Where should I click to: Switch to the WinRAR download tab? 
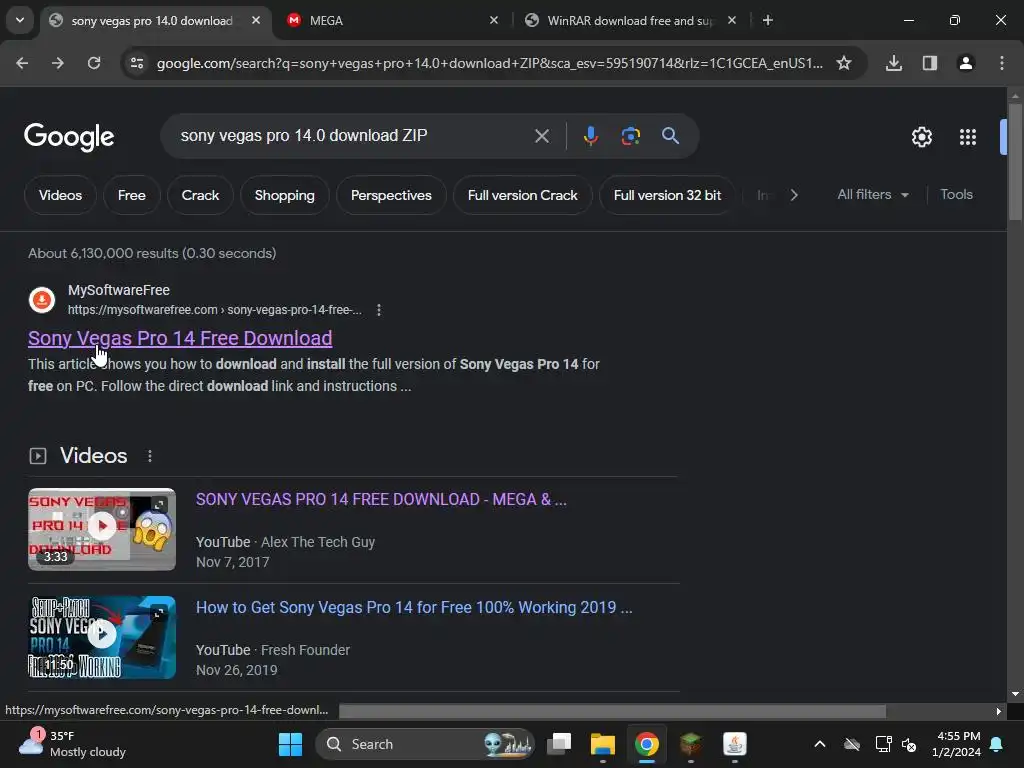click(x=631, y=20)
